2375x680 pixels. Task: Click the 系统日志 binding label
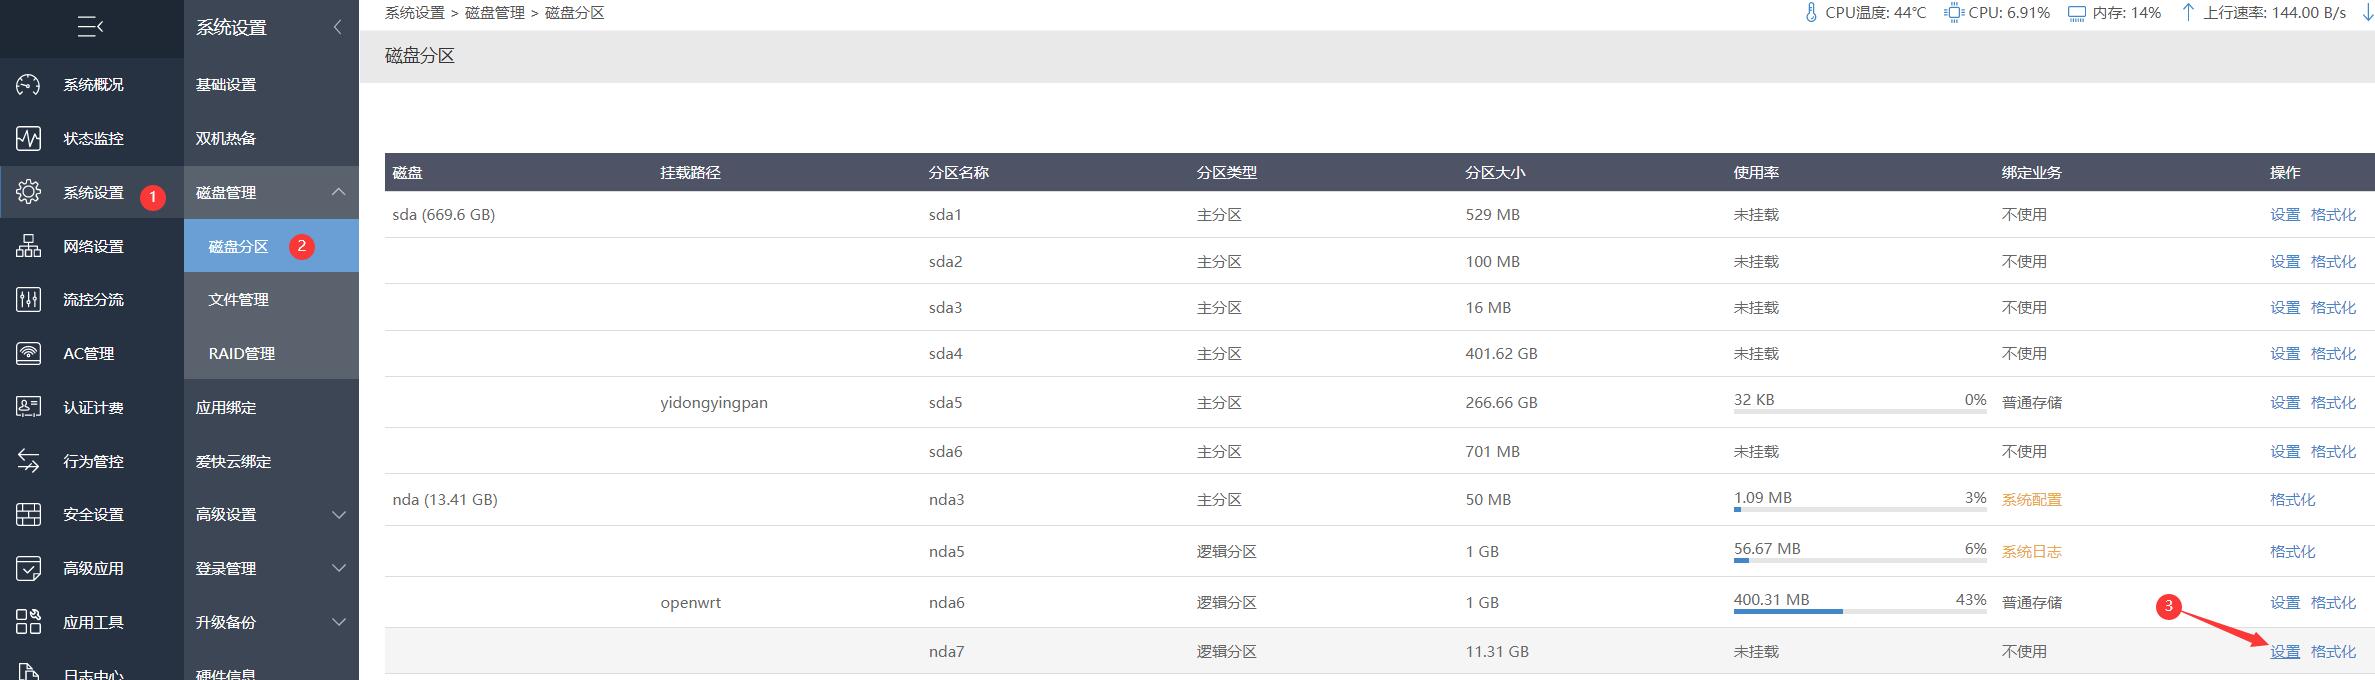click(x=2032, y=552)
